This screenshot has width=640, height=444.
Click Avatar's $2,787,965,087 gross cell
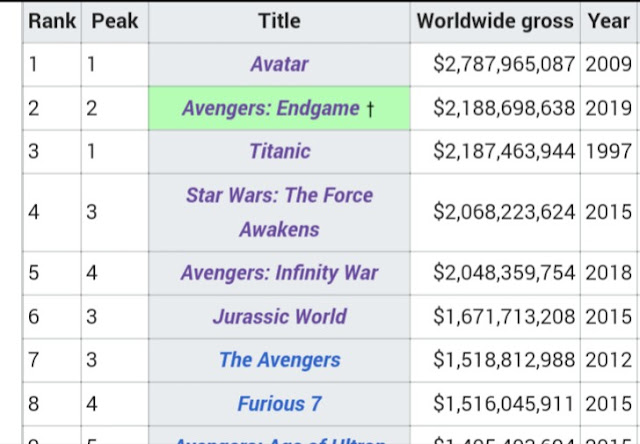click(x=504, y=65)
